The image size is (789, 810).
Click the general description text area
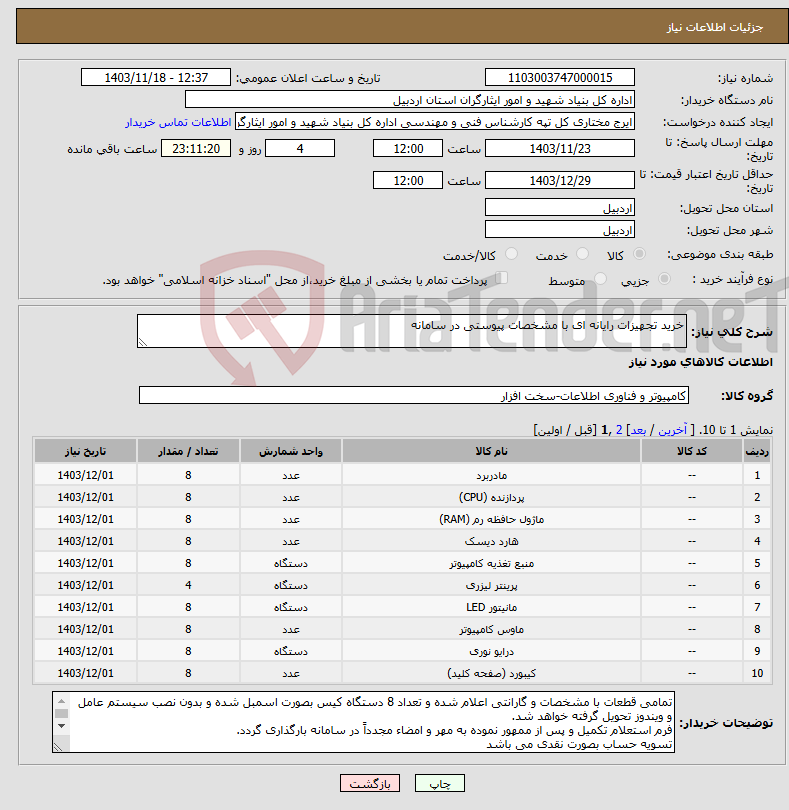pyautogui.click(x=412, y=331)
